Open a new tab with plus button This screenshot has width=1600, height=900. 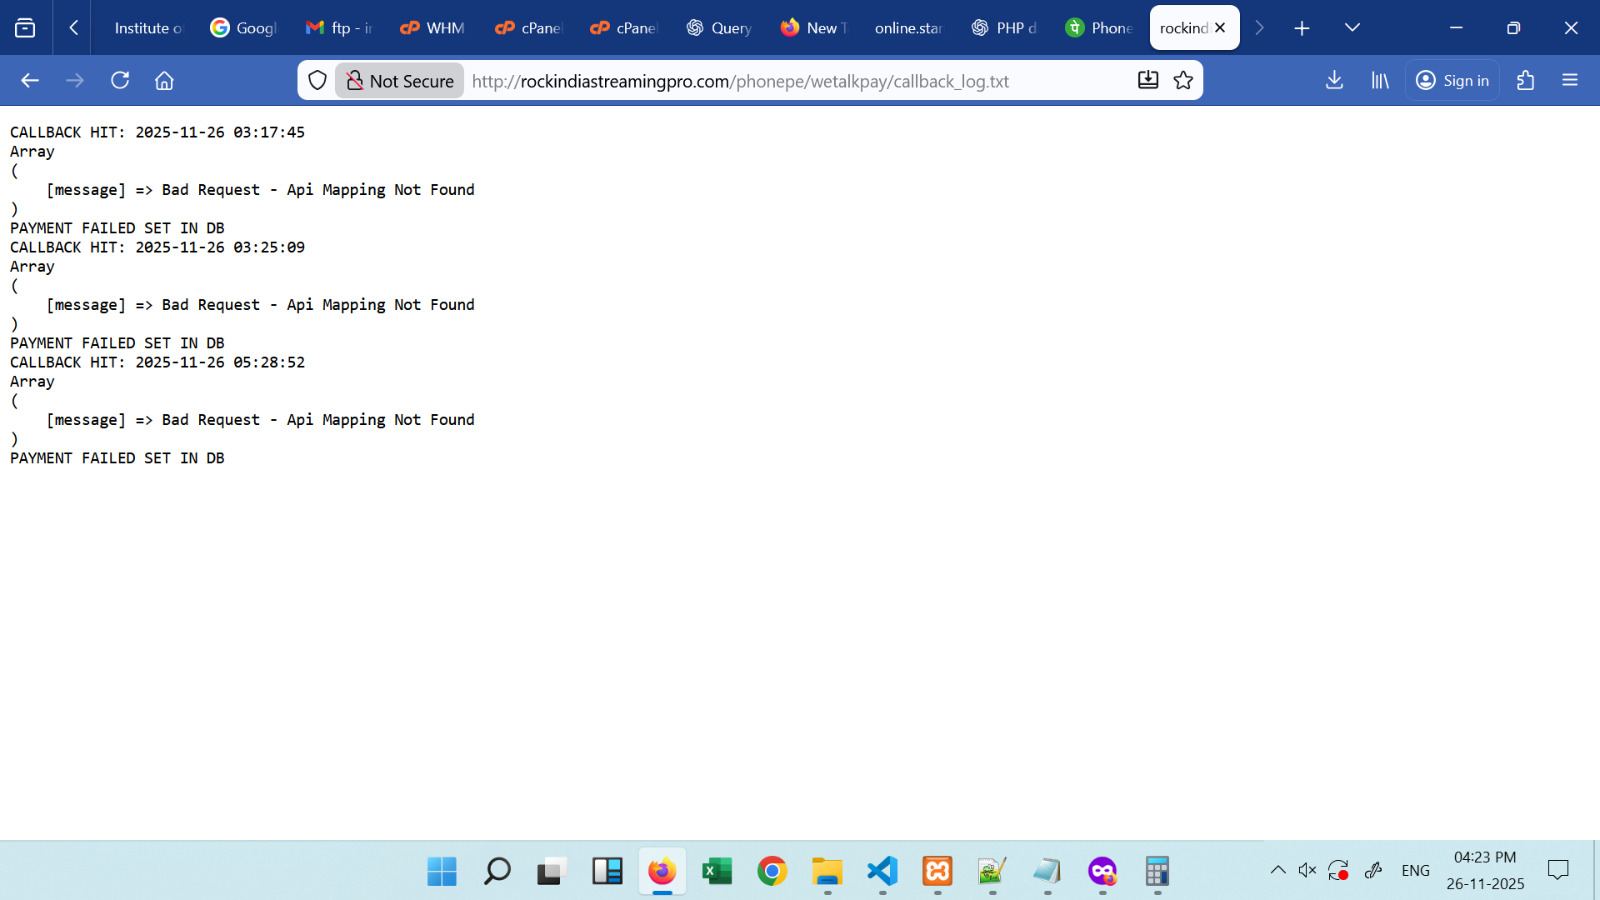click(x=1301, y=28)
